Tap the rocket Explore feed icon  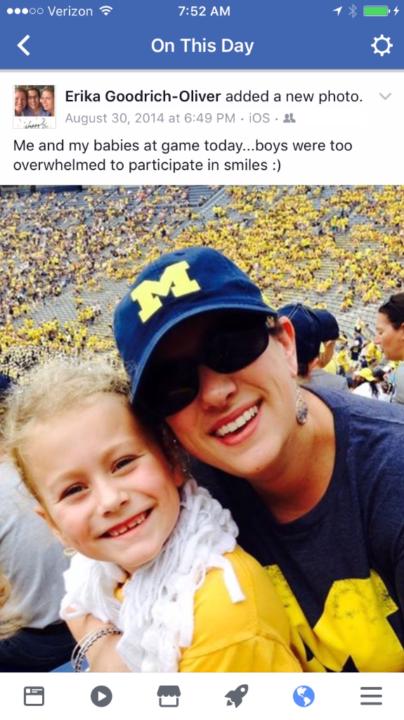tap(236, 696)
